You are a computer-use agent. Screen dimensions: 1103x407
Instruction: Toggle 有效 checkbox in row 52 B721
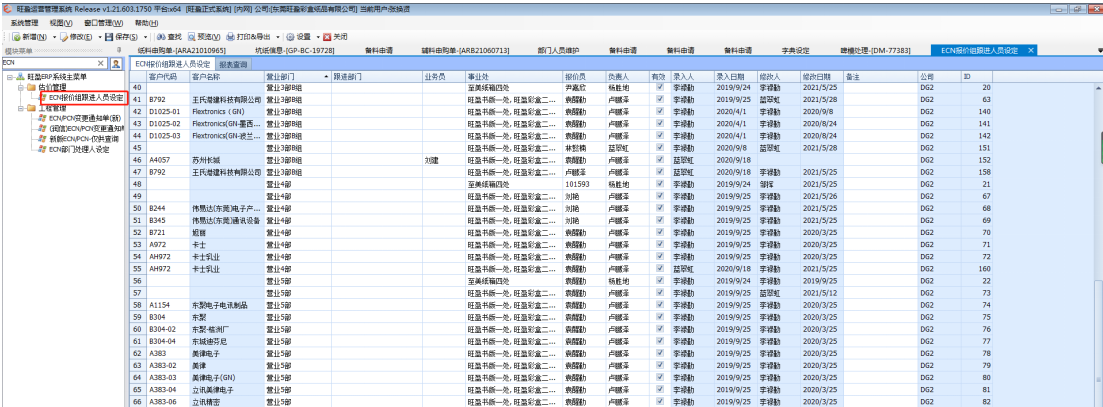click(659, 232)
